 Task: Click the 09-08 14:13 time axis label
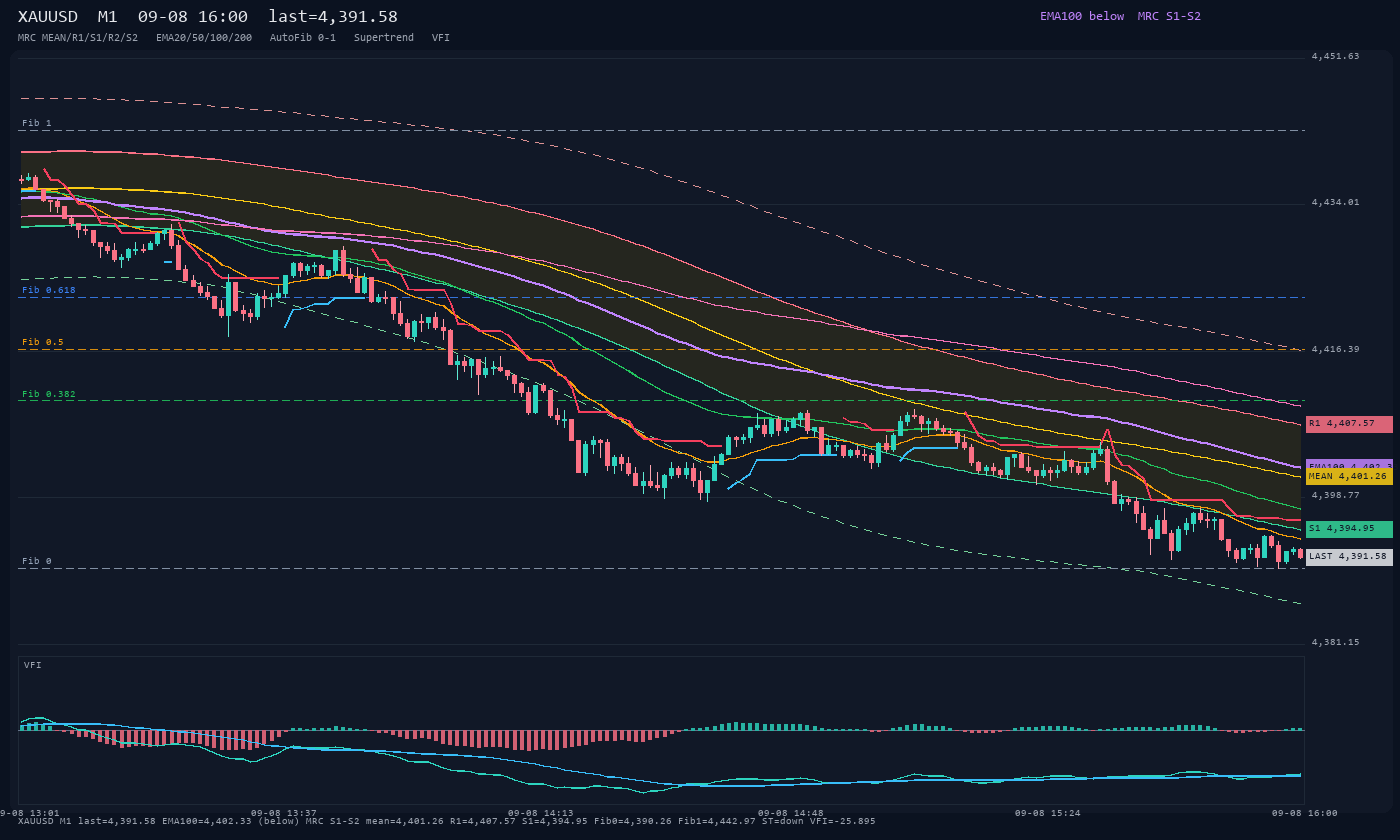(541, 813)
